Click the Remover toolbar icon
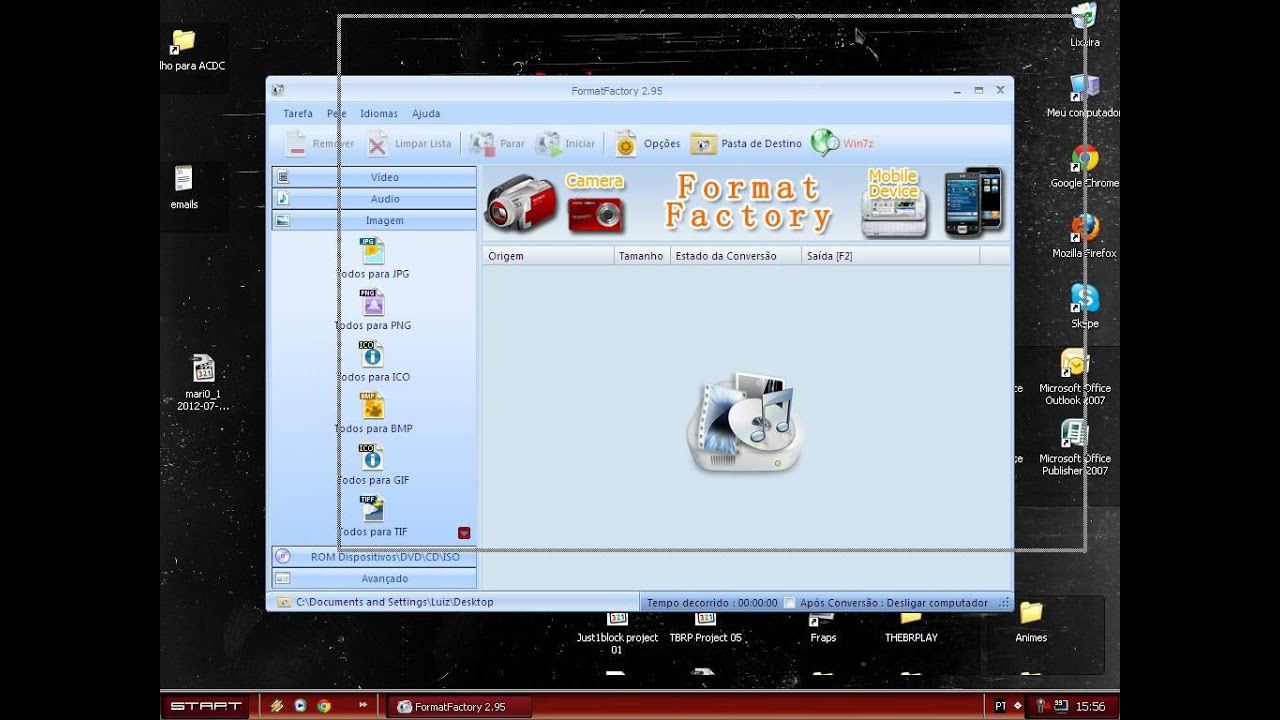 (296, 144)
